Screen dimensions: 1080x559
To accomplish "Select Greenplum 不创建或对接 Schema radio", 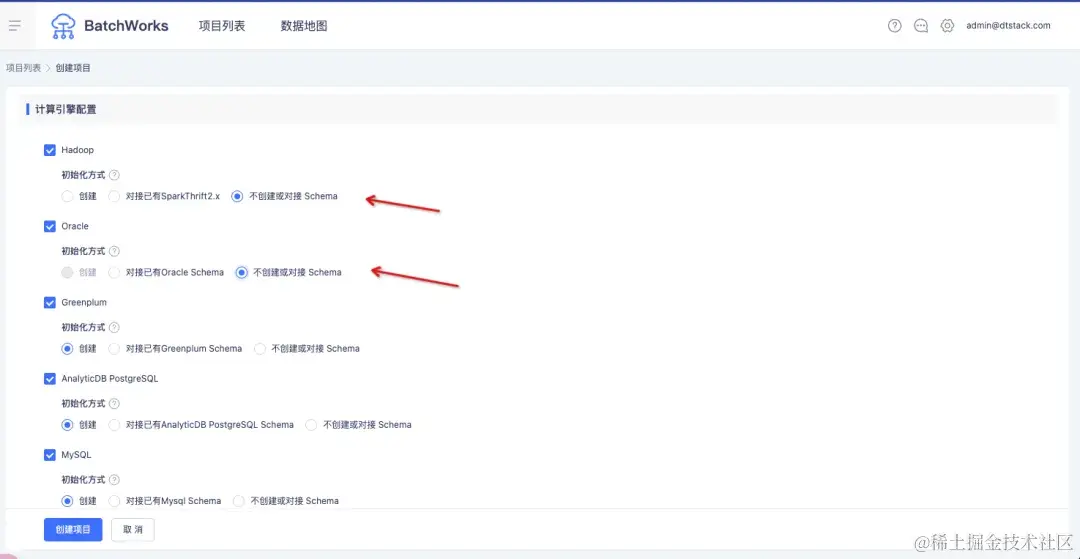I will 260,349.
